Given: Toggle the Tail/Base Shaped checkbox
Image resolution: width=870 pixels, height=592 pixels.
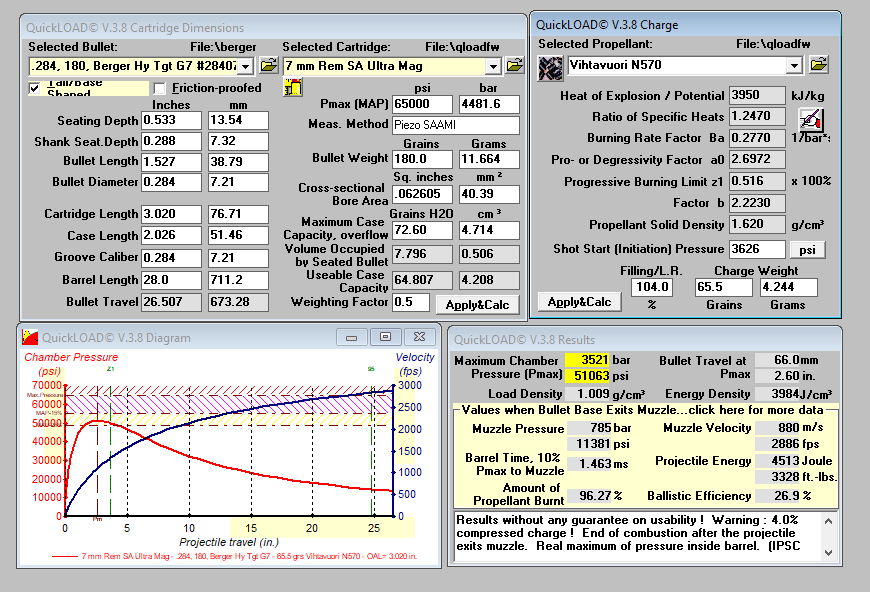Looking at the screenshot, I should click(x=36, y=89).
